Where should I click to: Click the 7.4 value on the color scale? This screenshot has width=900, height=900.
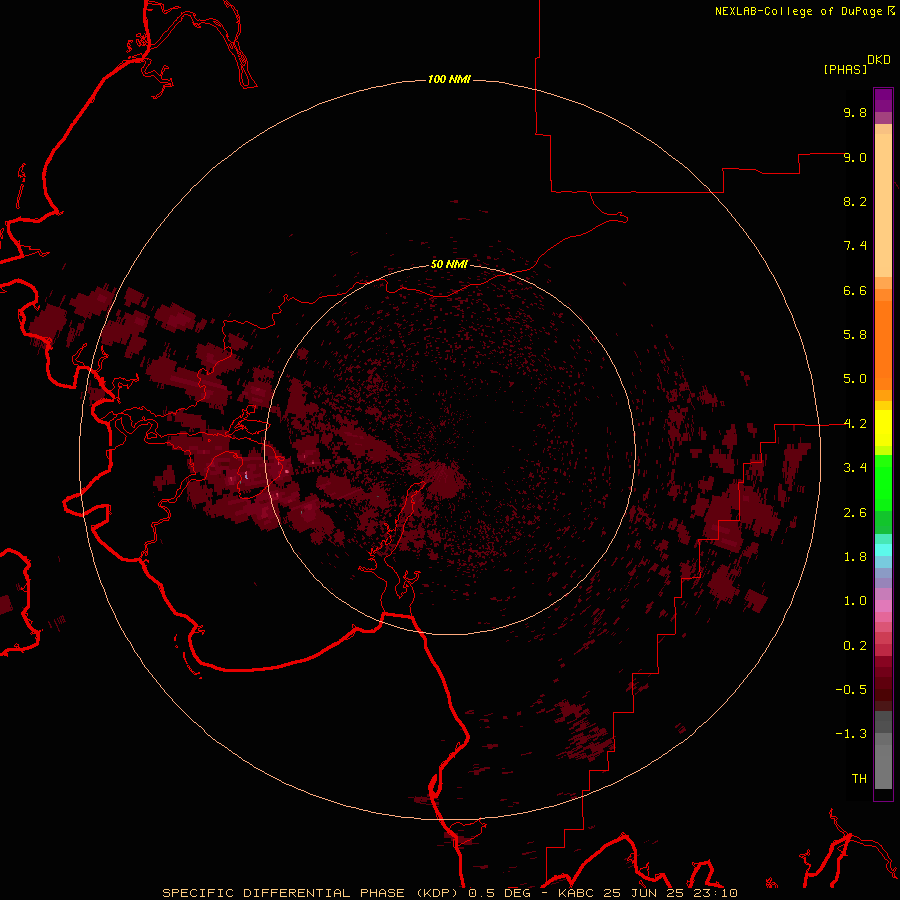pos(855,246)
